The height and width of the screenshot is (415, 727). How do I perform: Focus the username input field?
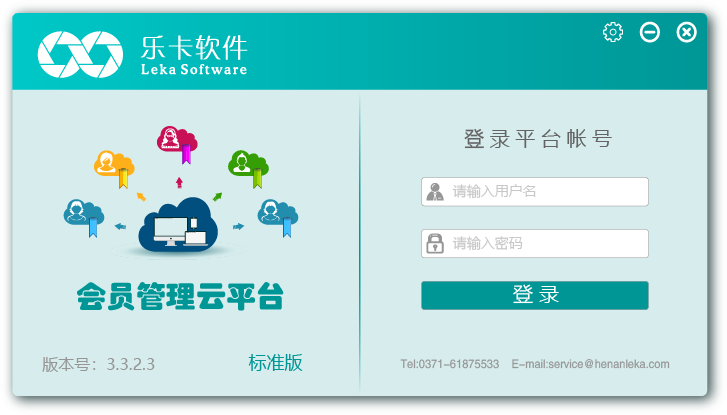pos(535,192)
